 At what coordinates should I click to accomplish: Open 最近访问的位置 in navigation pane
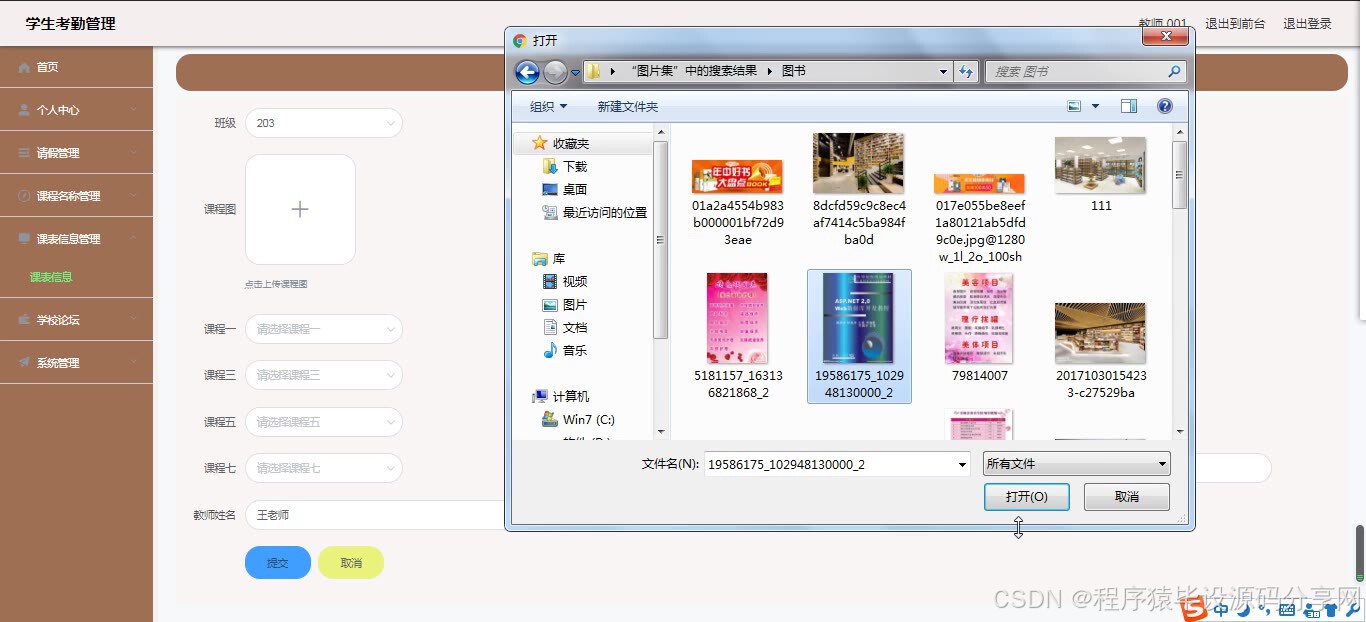(595, 212)
